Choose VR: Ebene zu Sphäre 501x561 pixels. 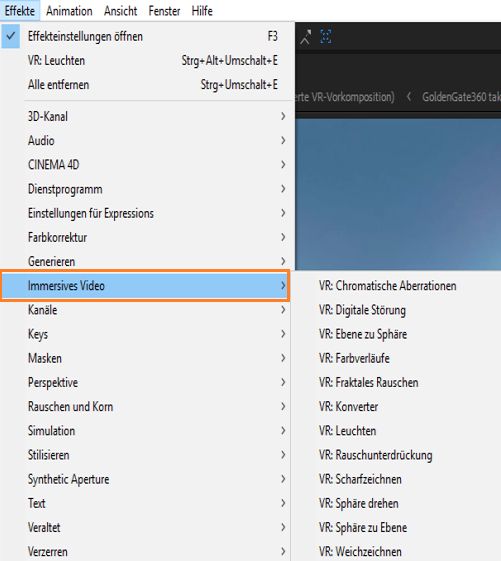pos(363,334)
